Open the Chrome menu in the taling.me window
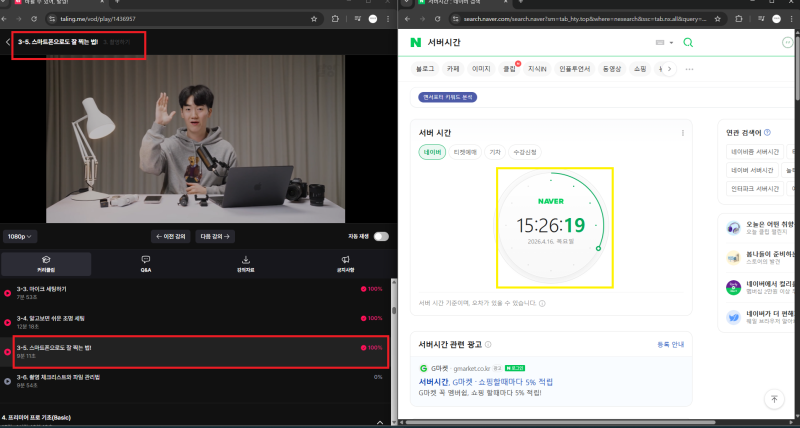 pyautogui.click(x=388, y=19)
